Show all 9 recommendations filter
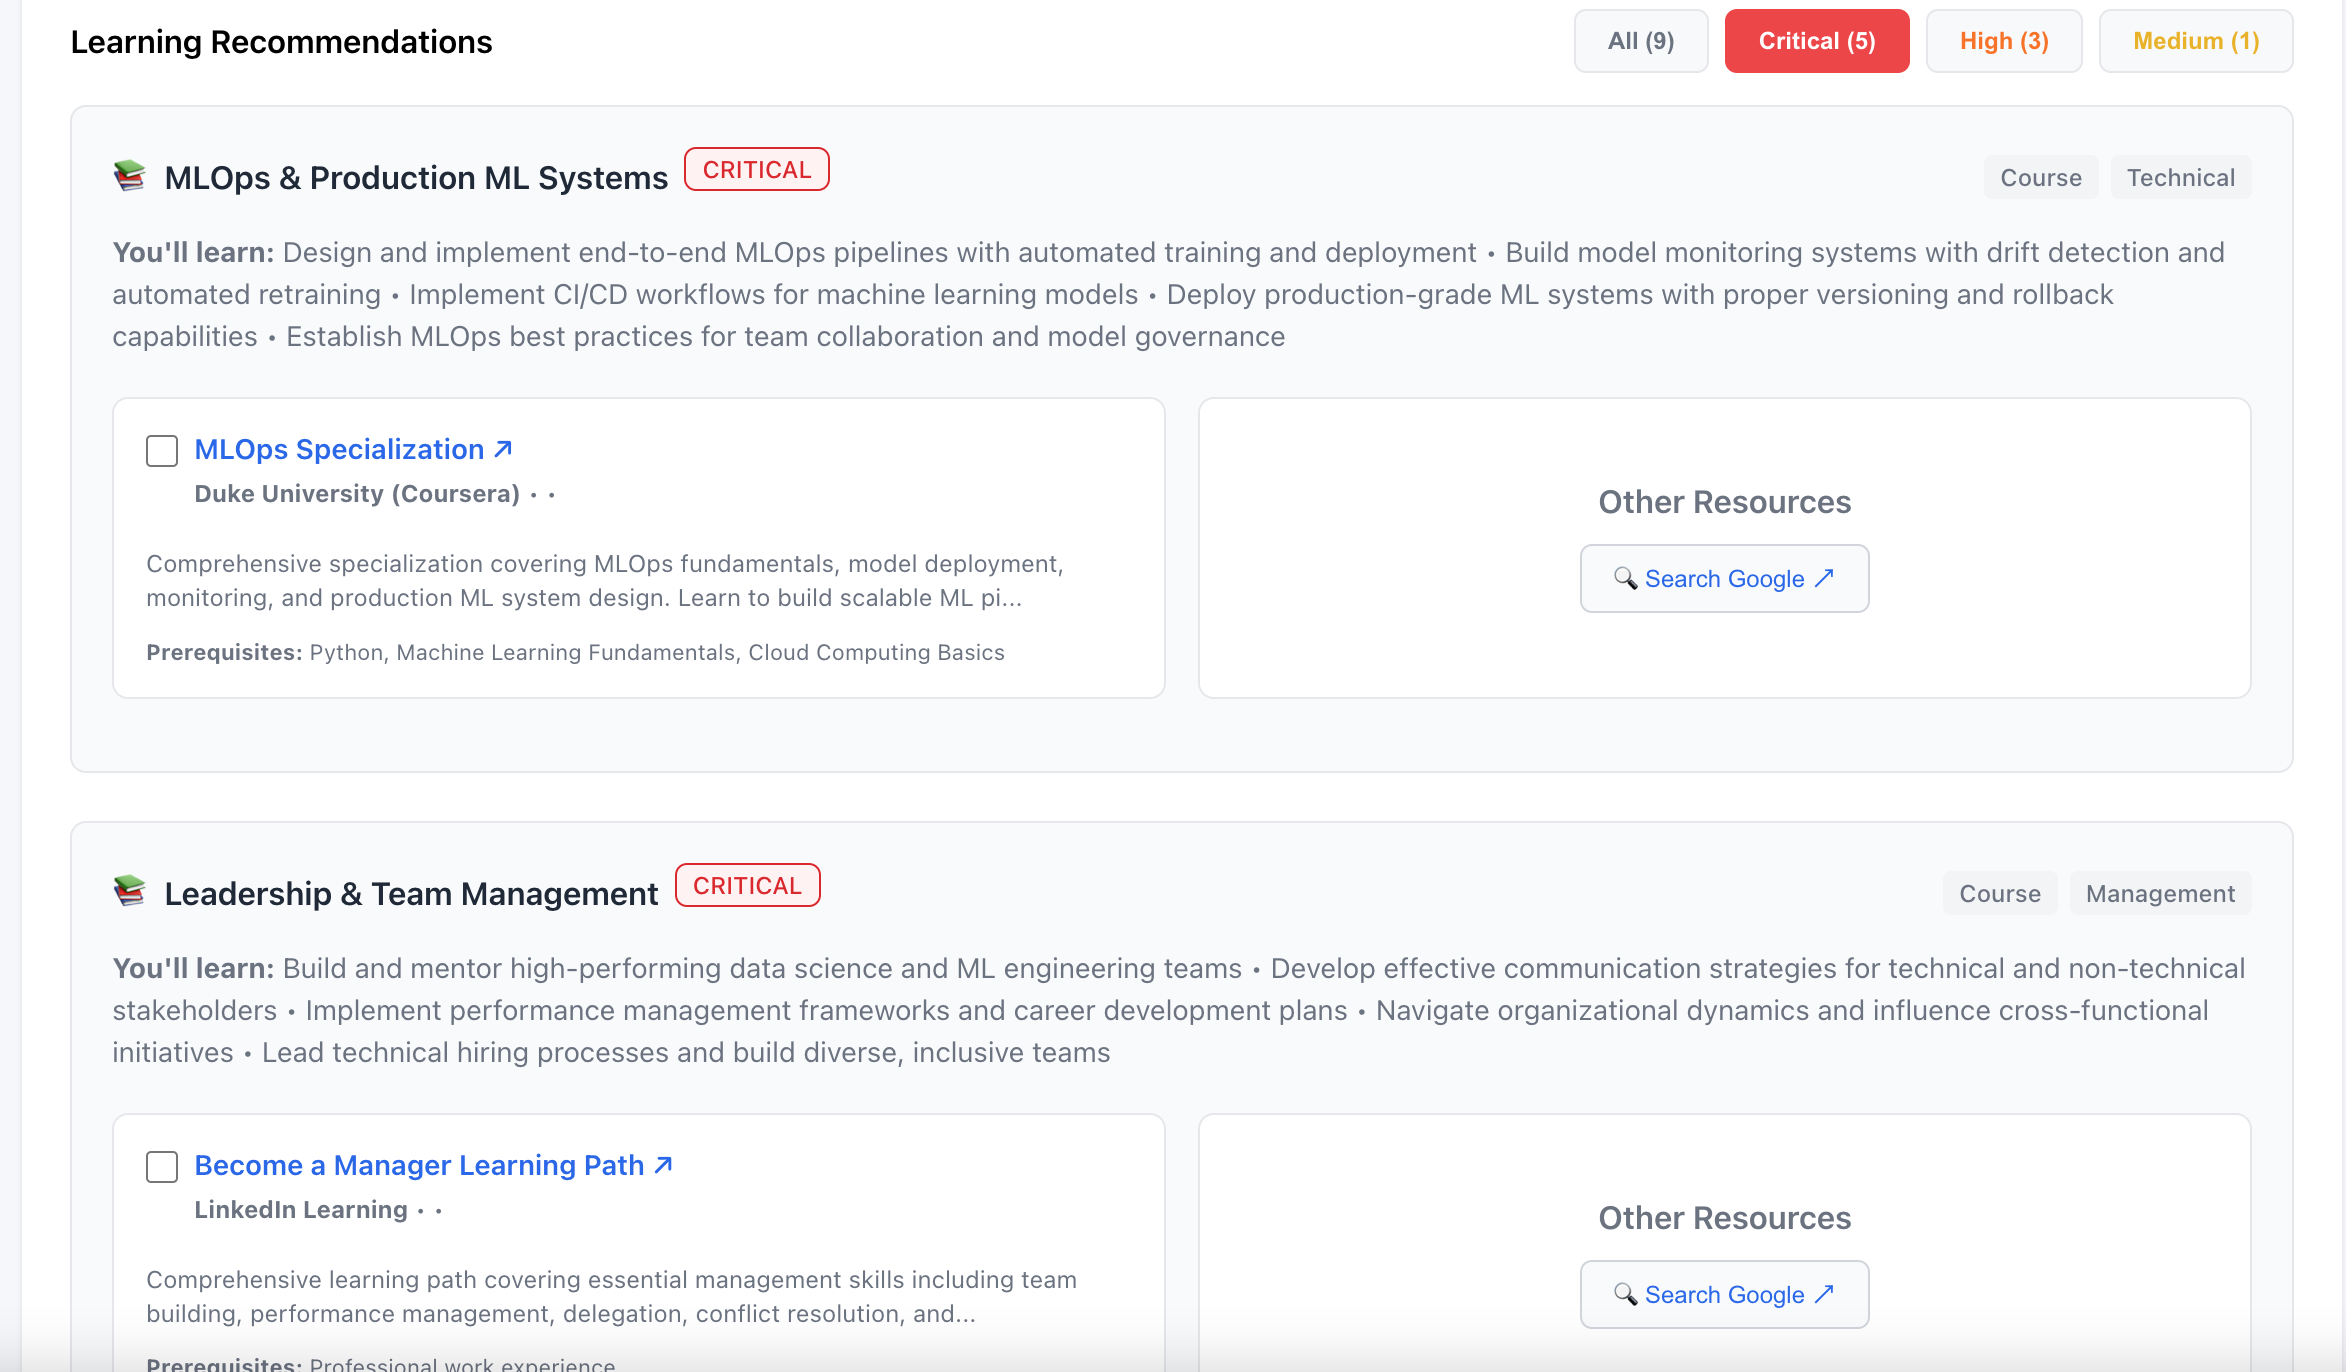Screen dimensions: 2346x1372 1640,41
